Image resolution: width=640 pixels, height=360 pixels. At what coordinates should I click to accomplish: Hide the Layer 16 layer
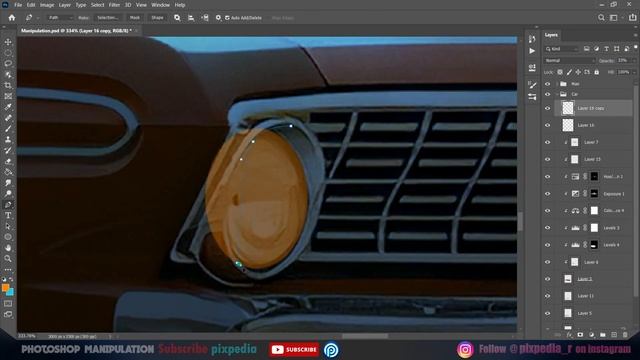point(548,125)
